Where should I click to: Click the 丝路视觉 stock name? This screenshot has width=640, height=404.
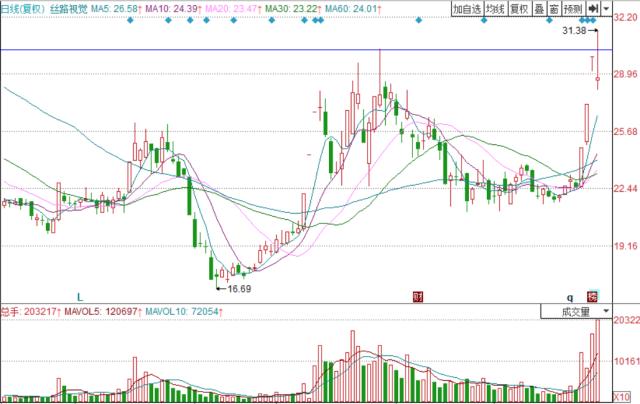[69, 9]
